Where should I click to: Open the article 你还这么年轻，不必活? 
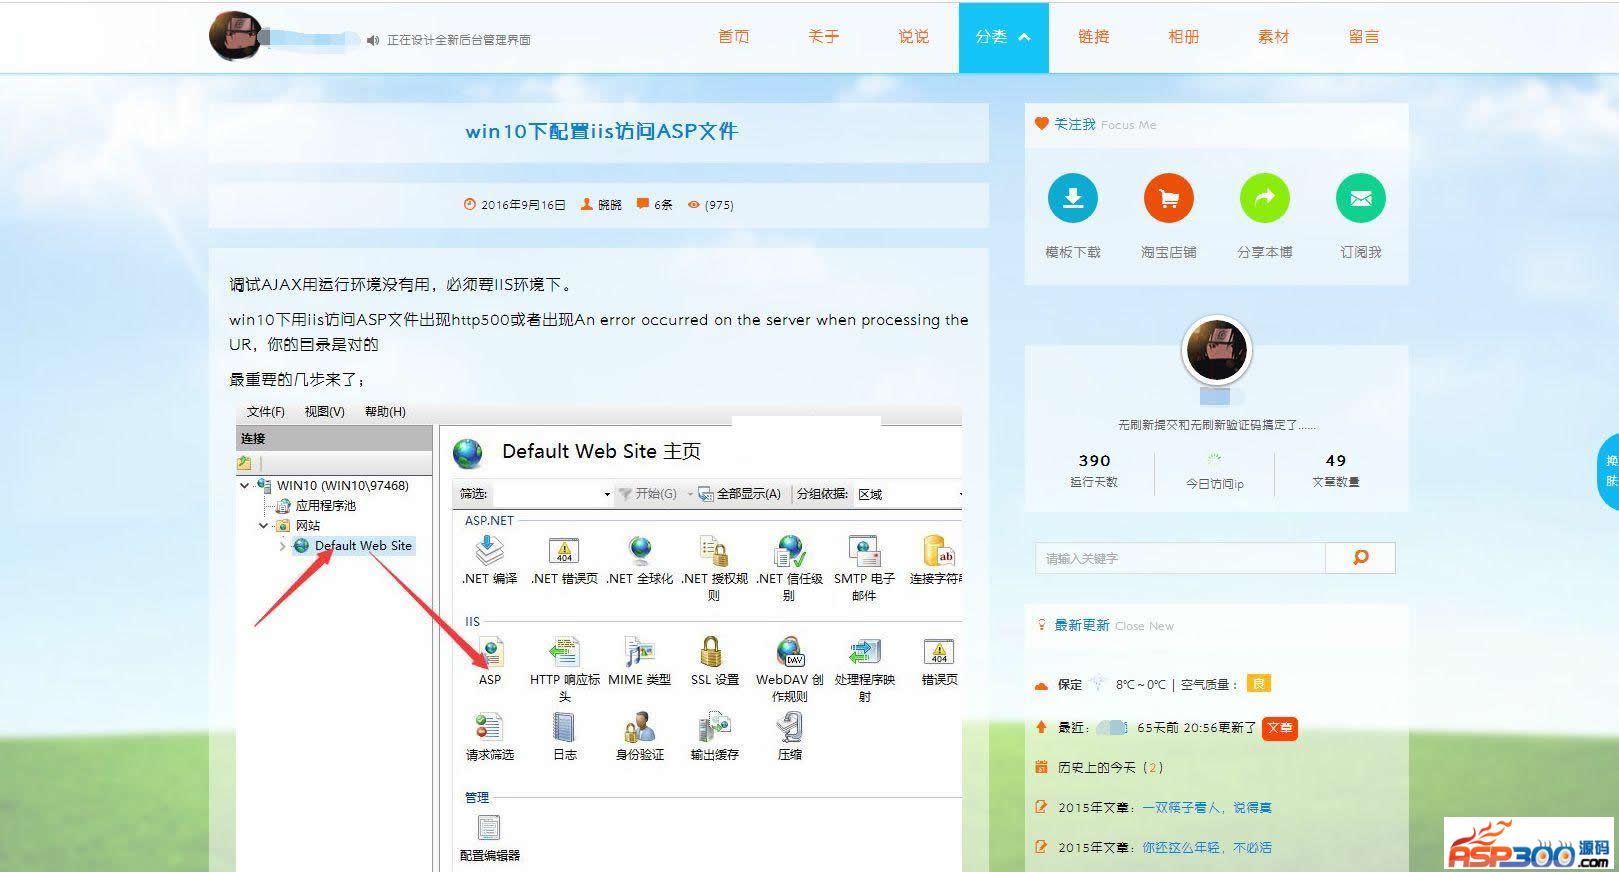coord(1207,848)
